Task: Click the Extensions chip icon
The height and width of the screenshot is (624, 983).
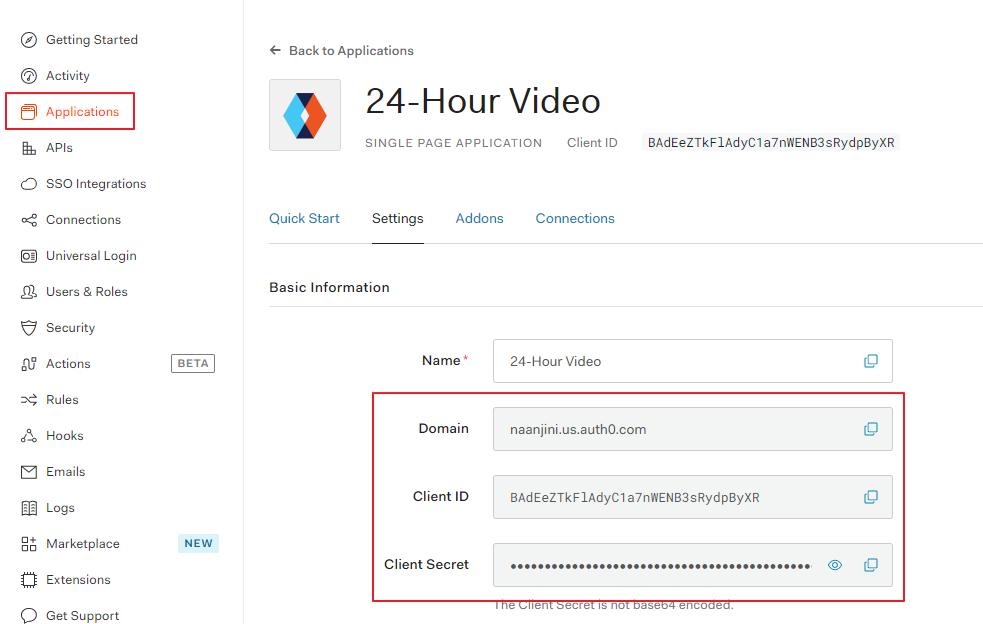Action: click(x=29, y=580)
